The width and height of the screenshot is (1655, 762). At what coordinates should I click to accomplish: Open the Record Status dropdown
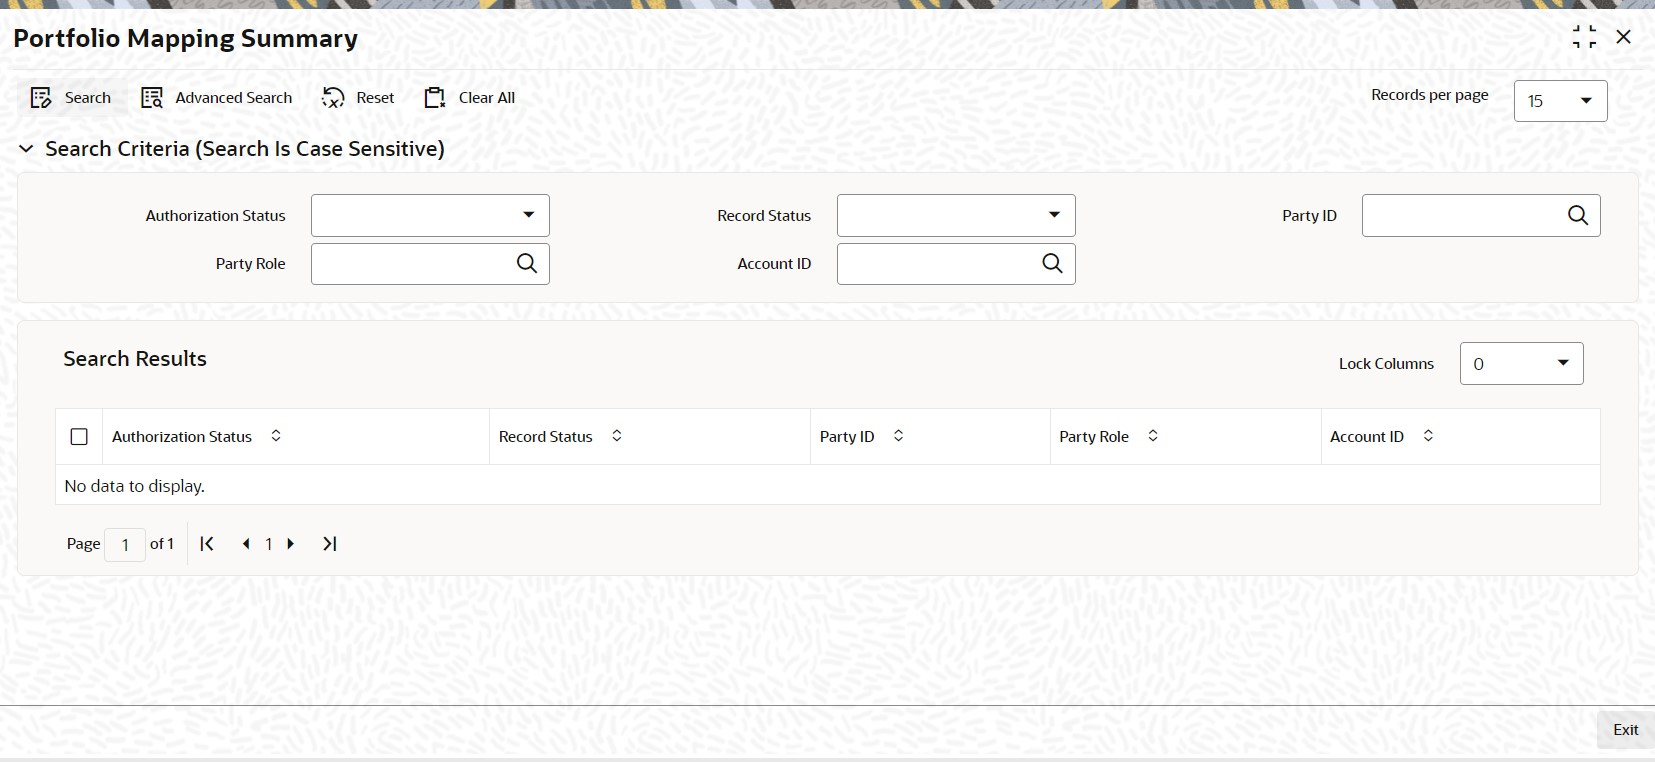pos(956,215)
